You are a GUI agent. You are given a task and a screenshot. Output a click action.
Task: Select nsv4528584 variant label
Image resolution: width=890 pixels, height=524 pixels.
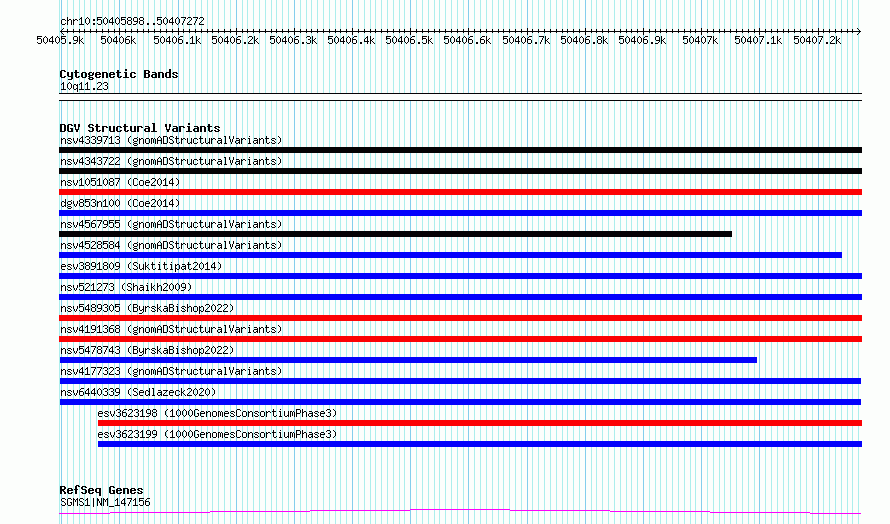click(171, 245)
